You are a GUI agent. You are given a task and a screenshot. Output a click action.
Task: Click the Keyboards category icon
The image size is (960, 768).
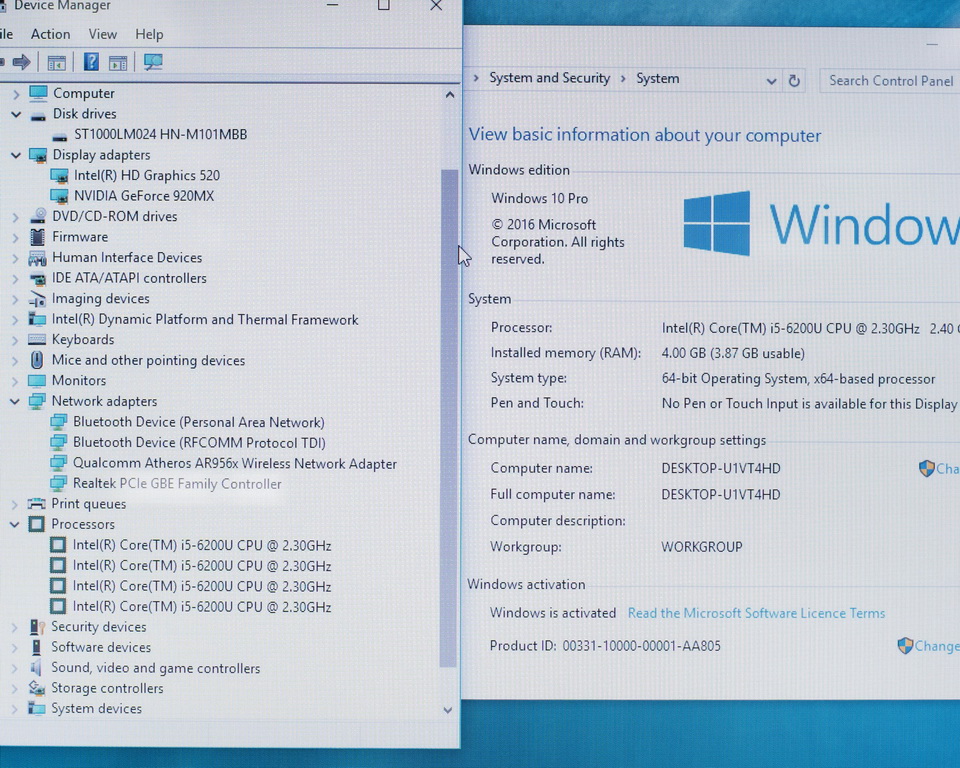37,339
